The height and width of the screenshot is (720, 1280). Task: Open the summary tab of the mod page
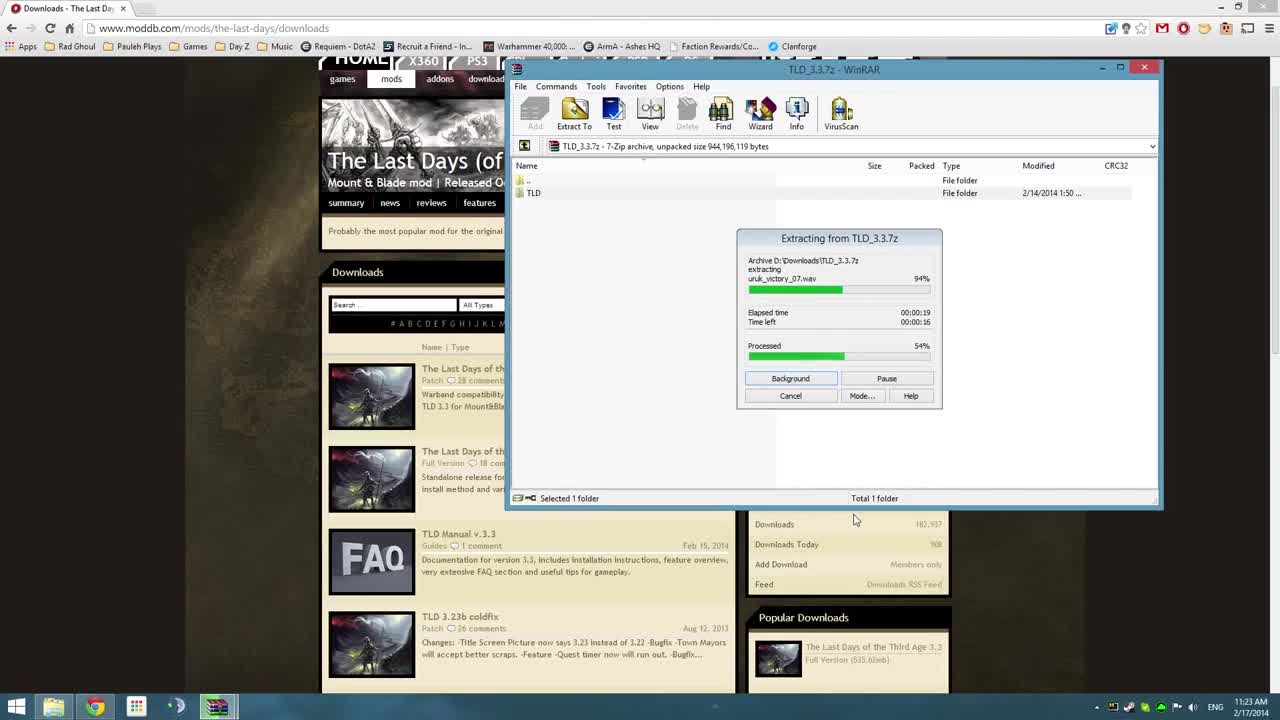[346, 203]
